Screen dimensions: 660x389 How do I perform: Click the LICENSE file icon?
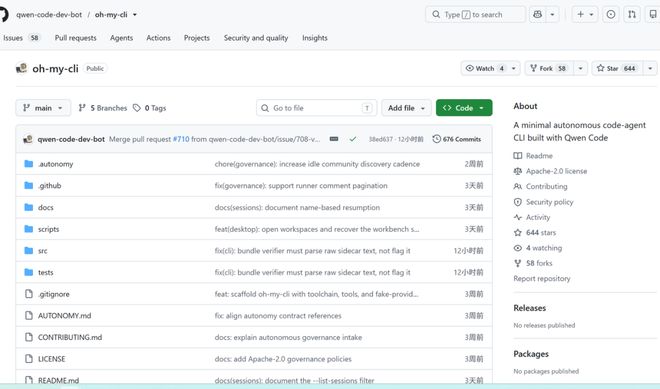(29, 359)
